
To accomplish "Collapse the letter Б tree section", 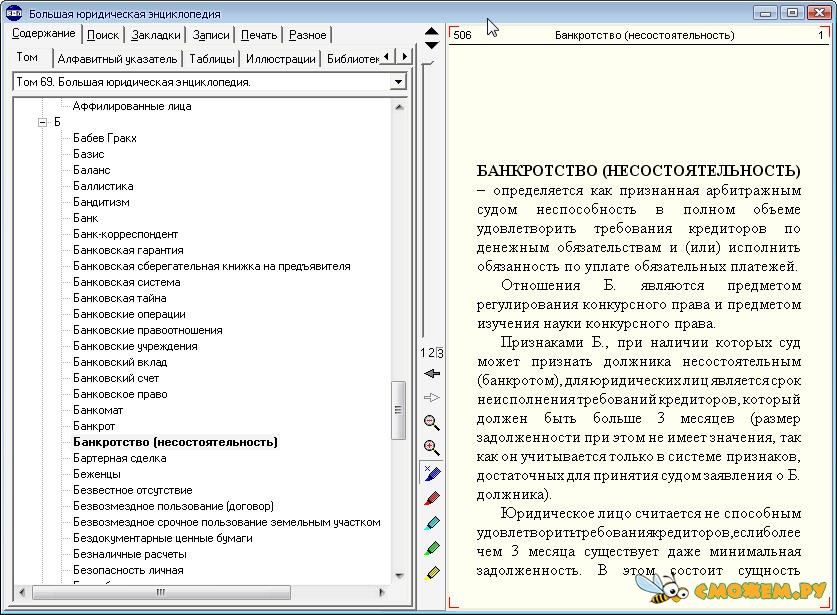I will pyautogui.click(x=43, y=122).
